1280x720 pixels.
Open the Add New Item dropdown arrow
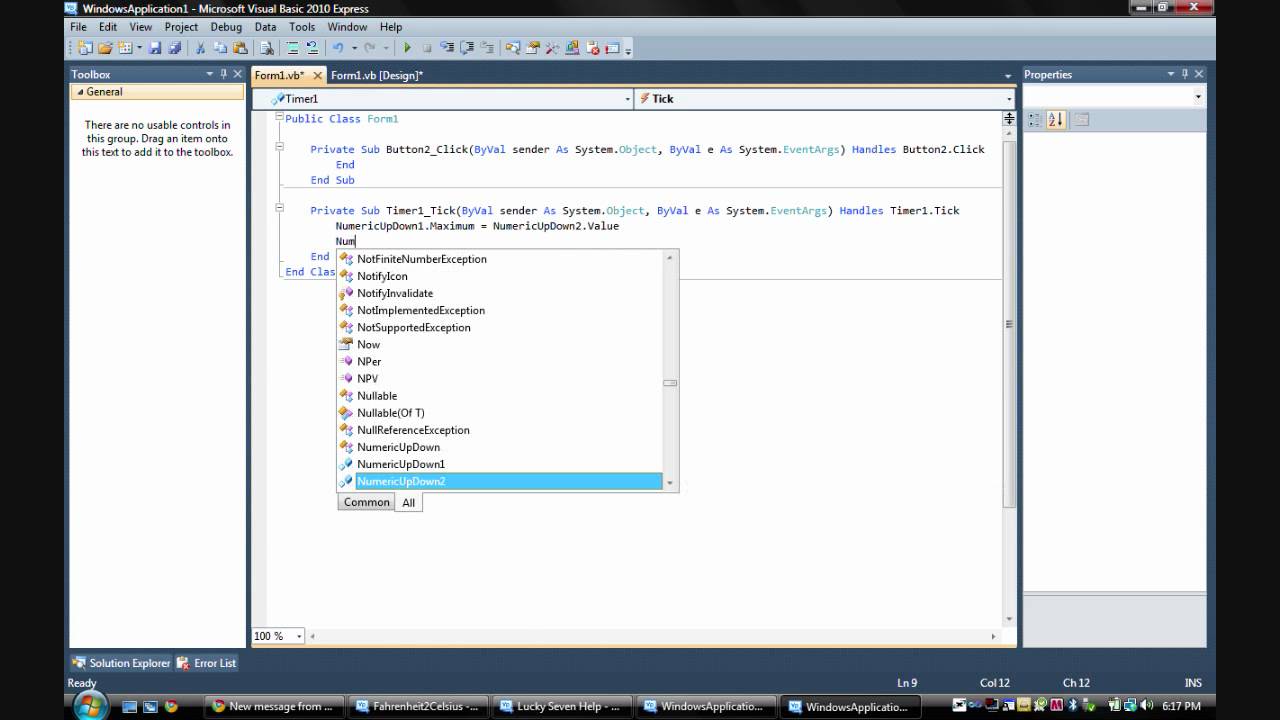click(x=139, y=48)
